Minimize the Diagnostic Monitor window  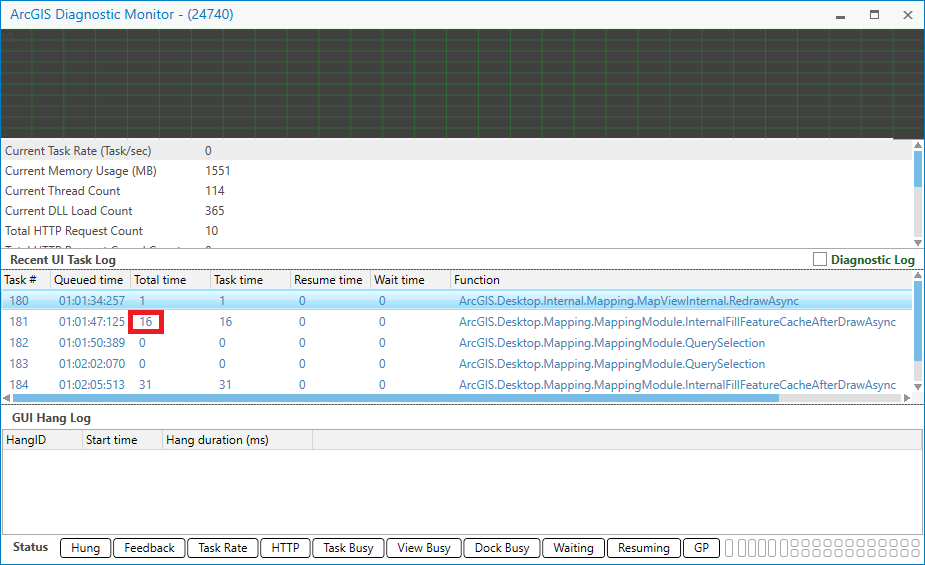841,15
